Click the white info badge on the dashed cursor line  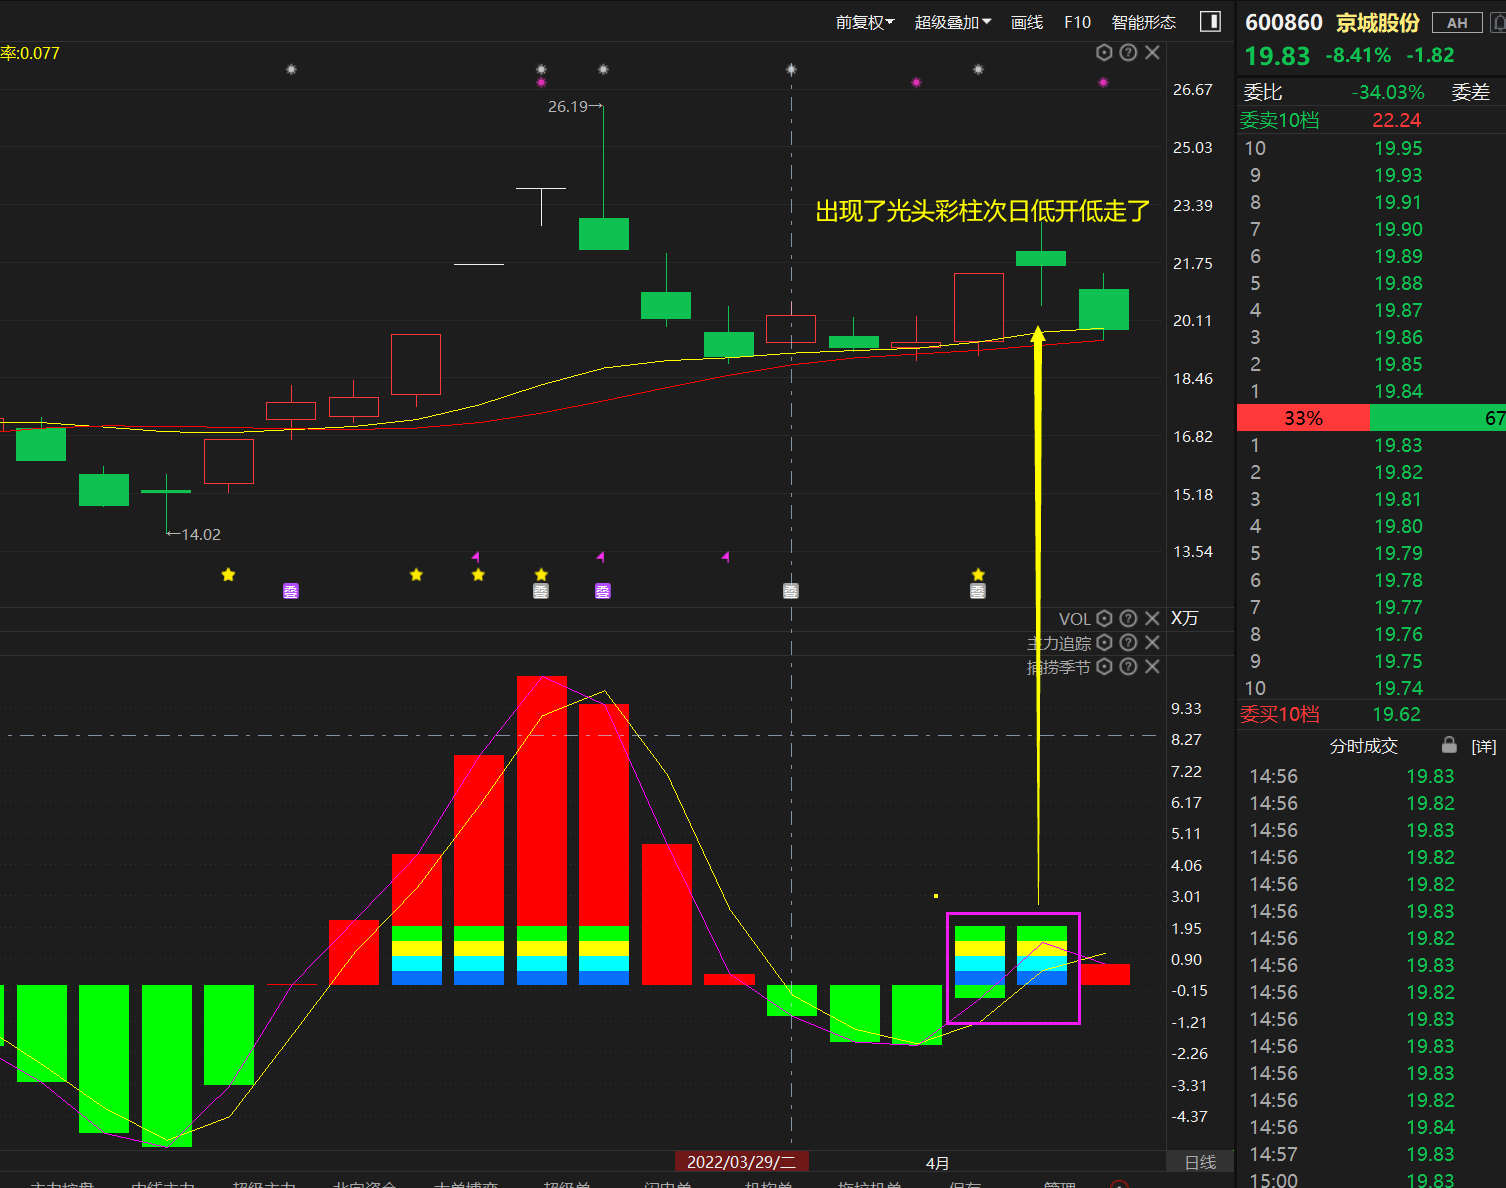coord(790,591)
